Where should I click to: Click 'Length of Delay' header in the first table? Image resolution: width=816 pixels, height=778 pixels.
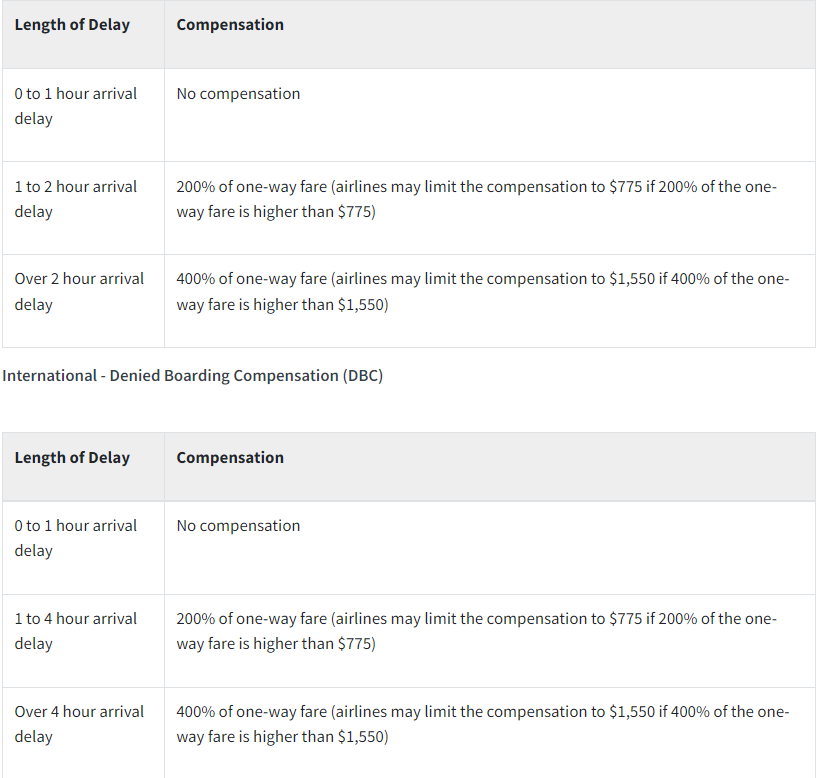point(72,25)
